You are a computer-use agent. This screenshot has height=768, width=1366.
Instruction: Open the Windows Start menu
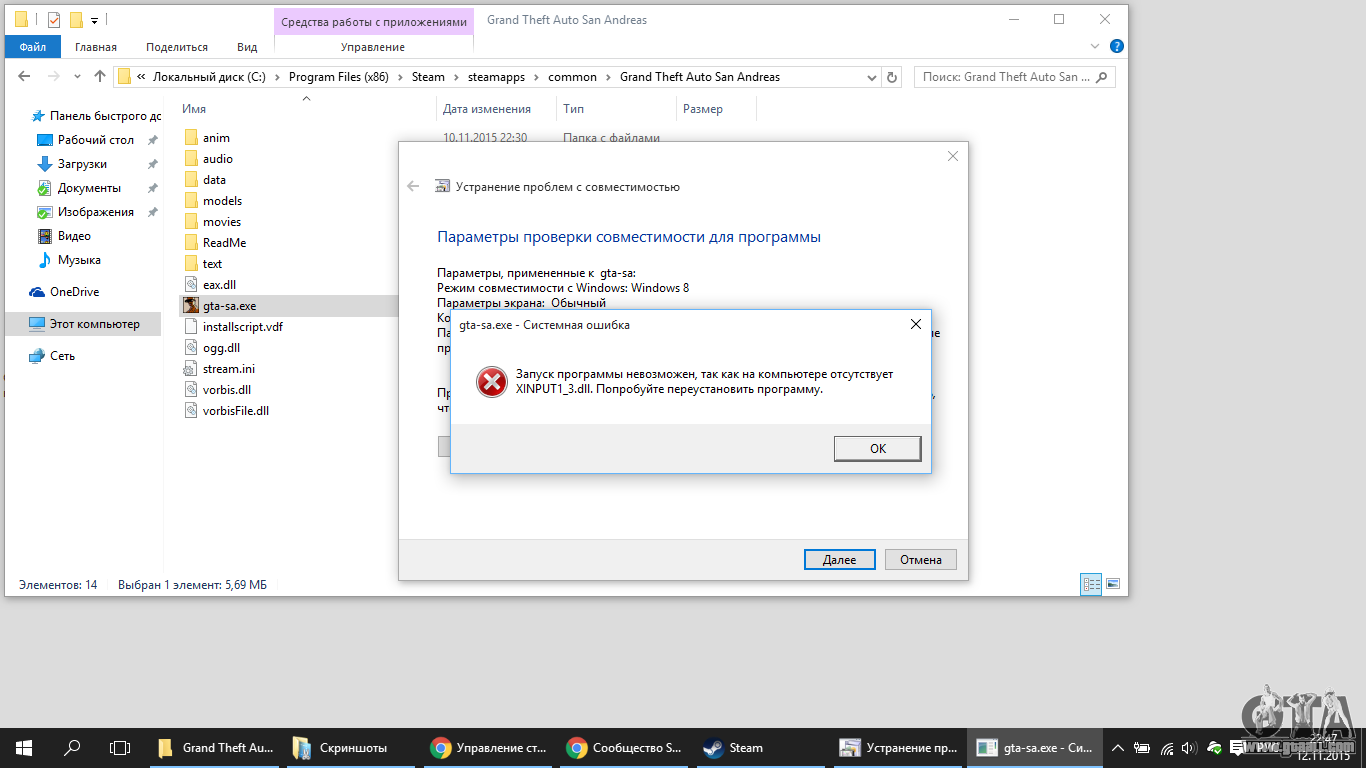pos(24,747)
